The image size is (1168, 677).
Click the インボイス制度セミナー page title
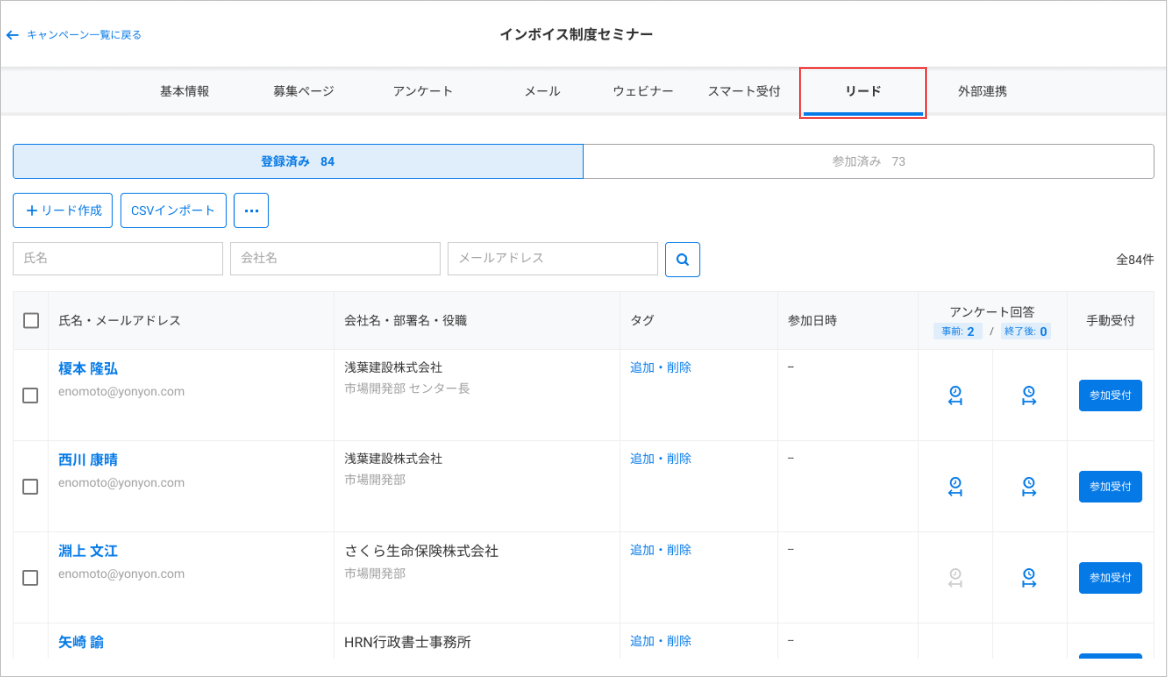click(576, 34)
